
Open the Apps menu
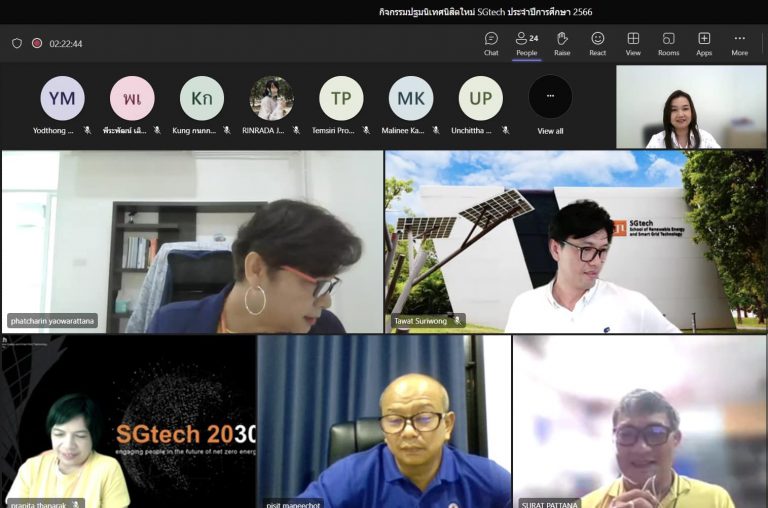[704, 44]
